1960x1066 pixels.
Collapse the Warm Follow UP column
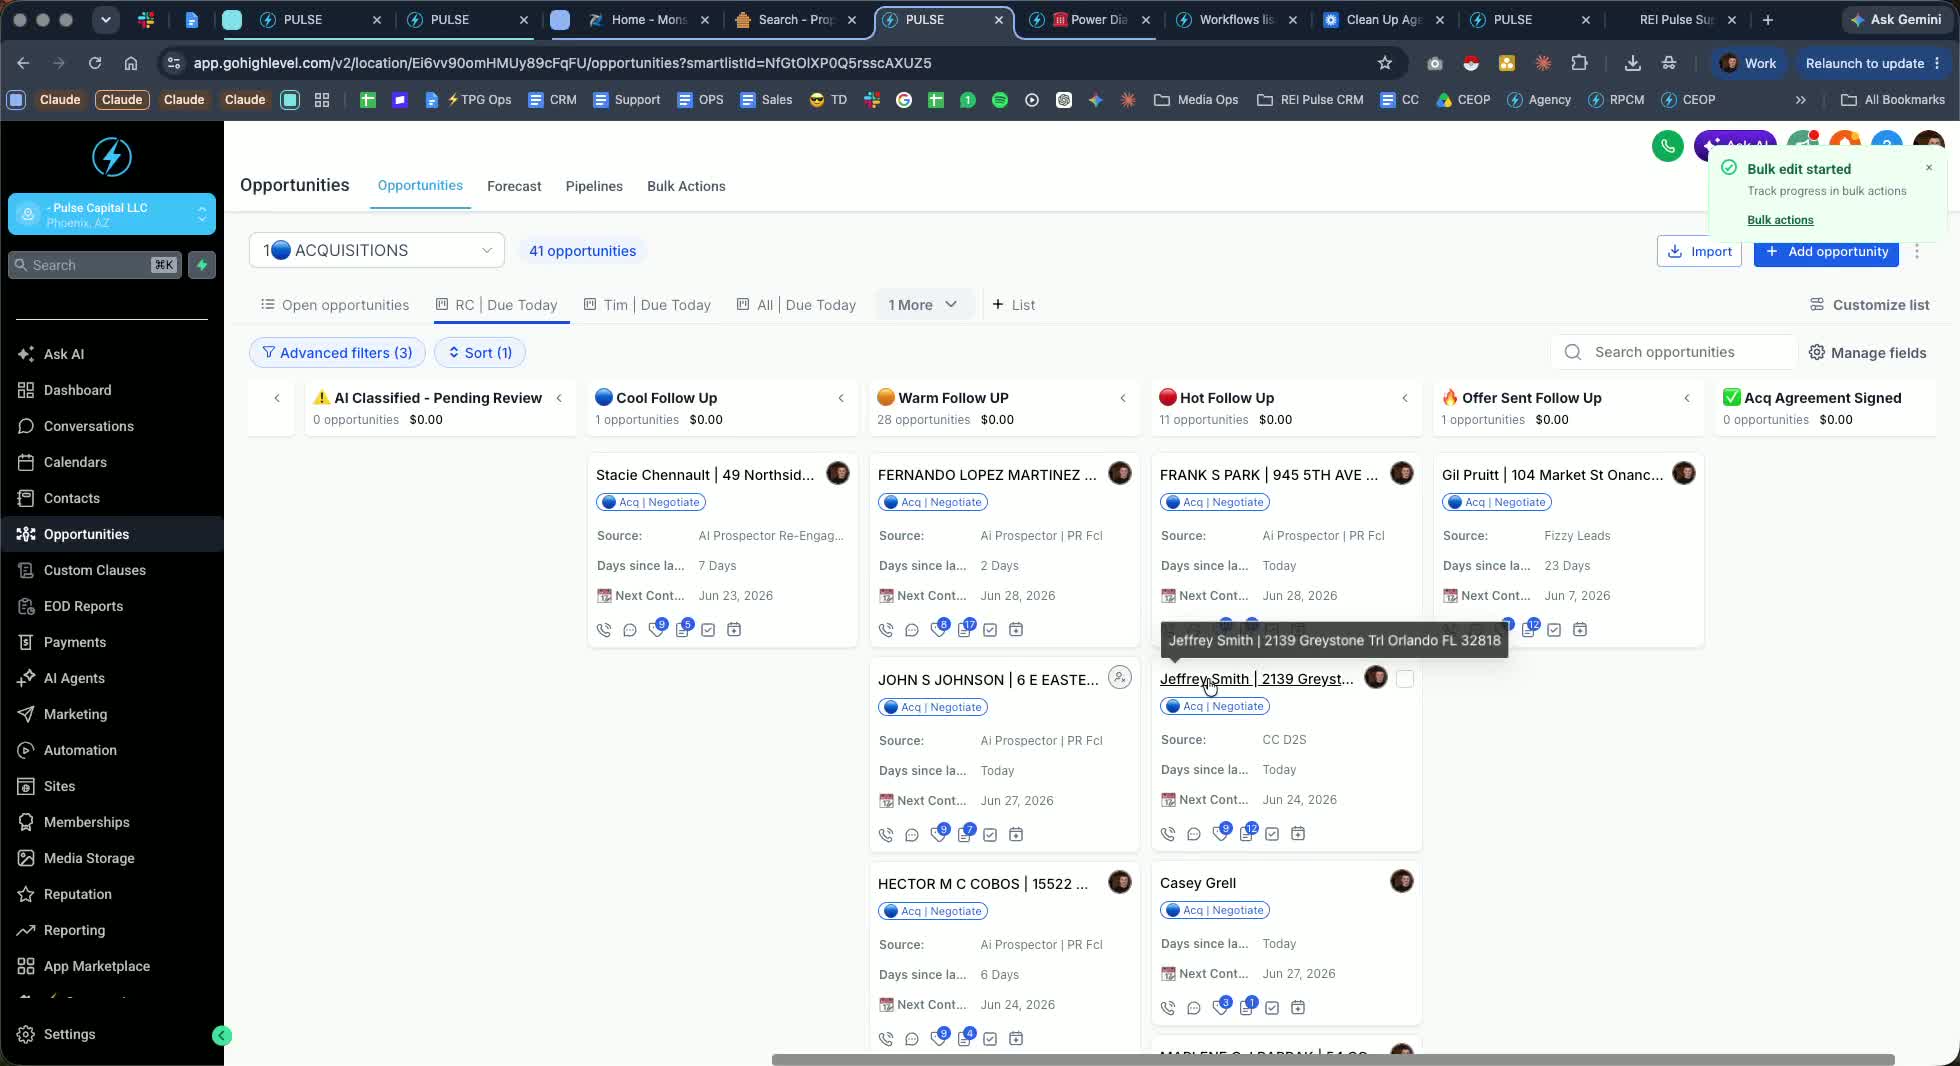point(1123,398)
